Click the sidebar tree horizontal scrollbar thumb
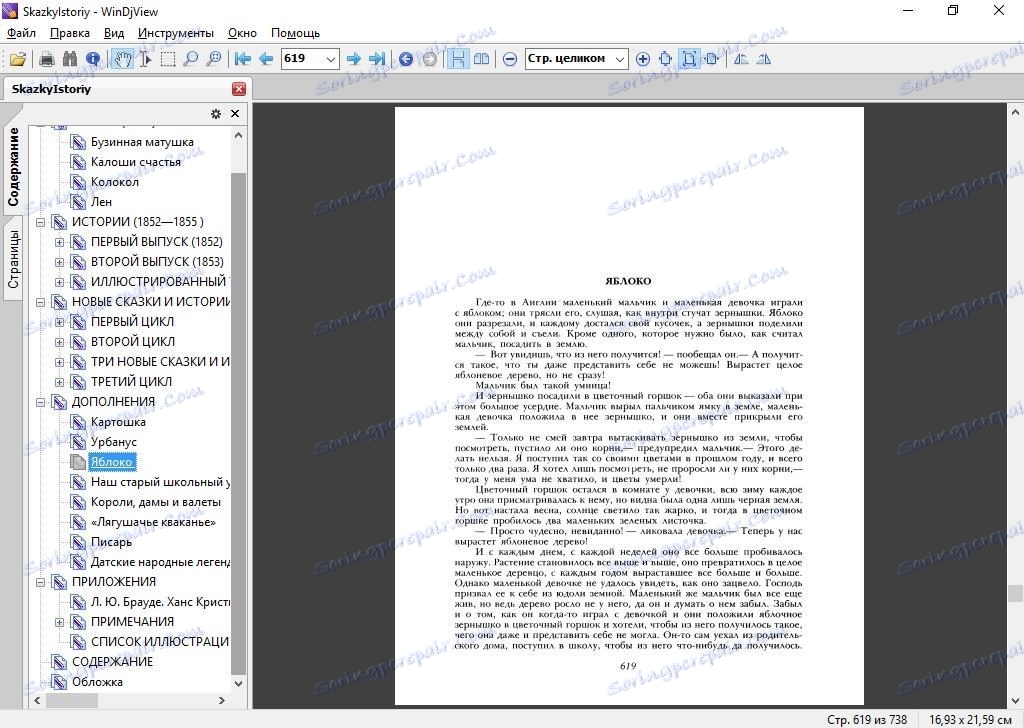The width and height of the screenshot is (1024, 728). (71, 701)
